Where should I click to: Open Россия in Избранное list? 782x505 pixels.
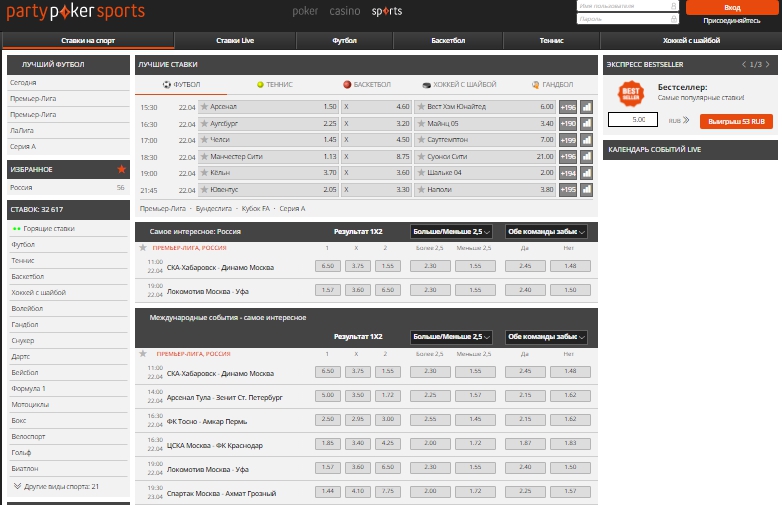tap(67, 187)
